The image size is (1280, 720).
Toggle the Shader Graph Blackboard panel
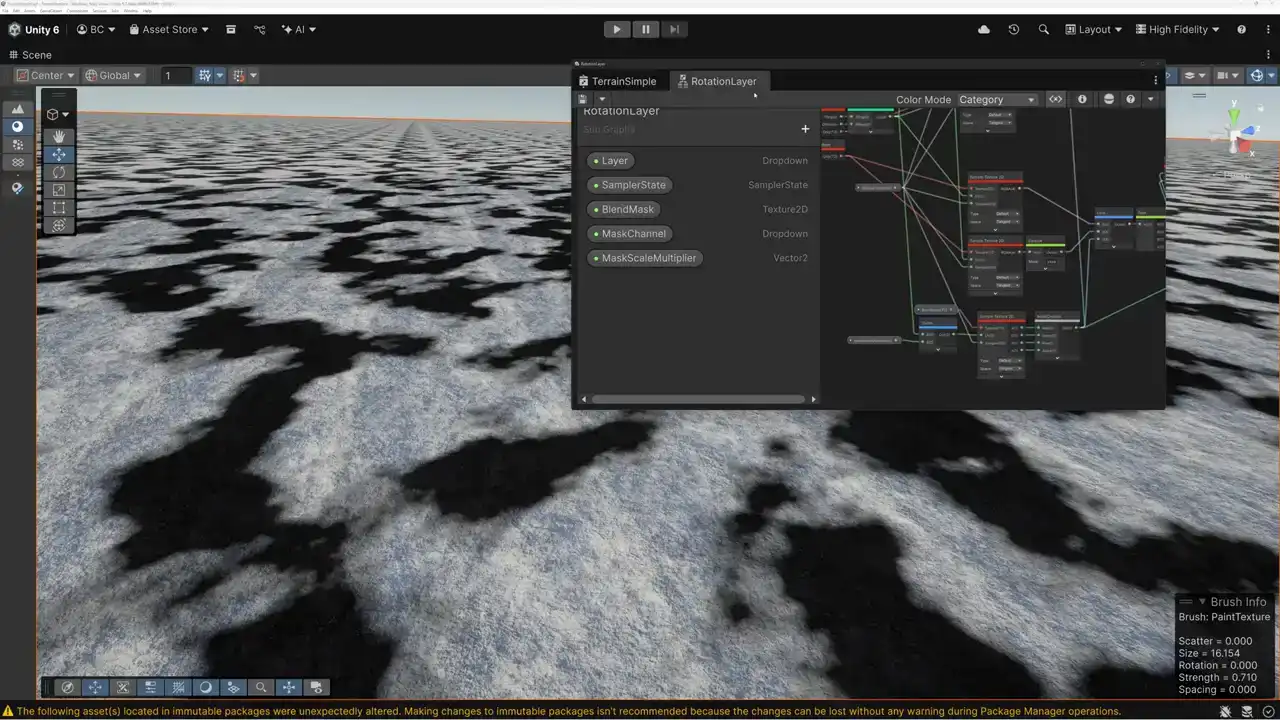tap(1055, 99)
